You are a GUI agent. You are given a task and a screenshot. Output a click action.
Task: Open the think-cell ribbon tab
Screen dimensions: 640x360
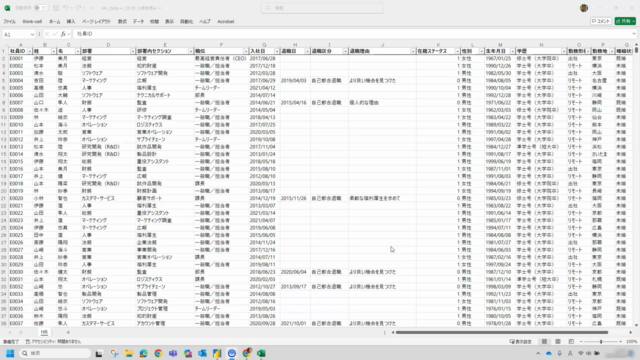pyautogui.click(x=32, y=21)
